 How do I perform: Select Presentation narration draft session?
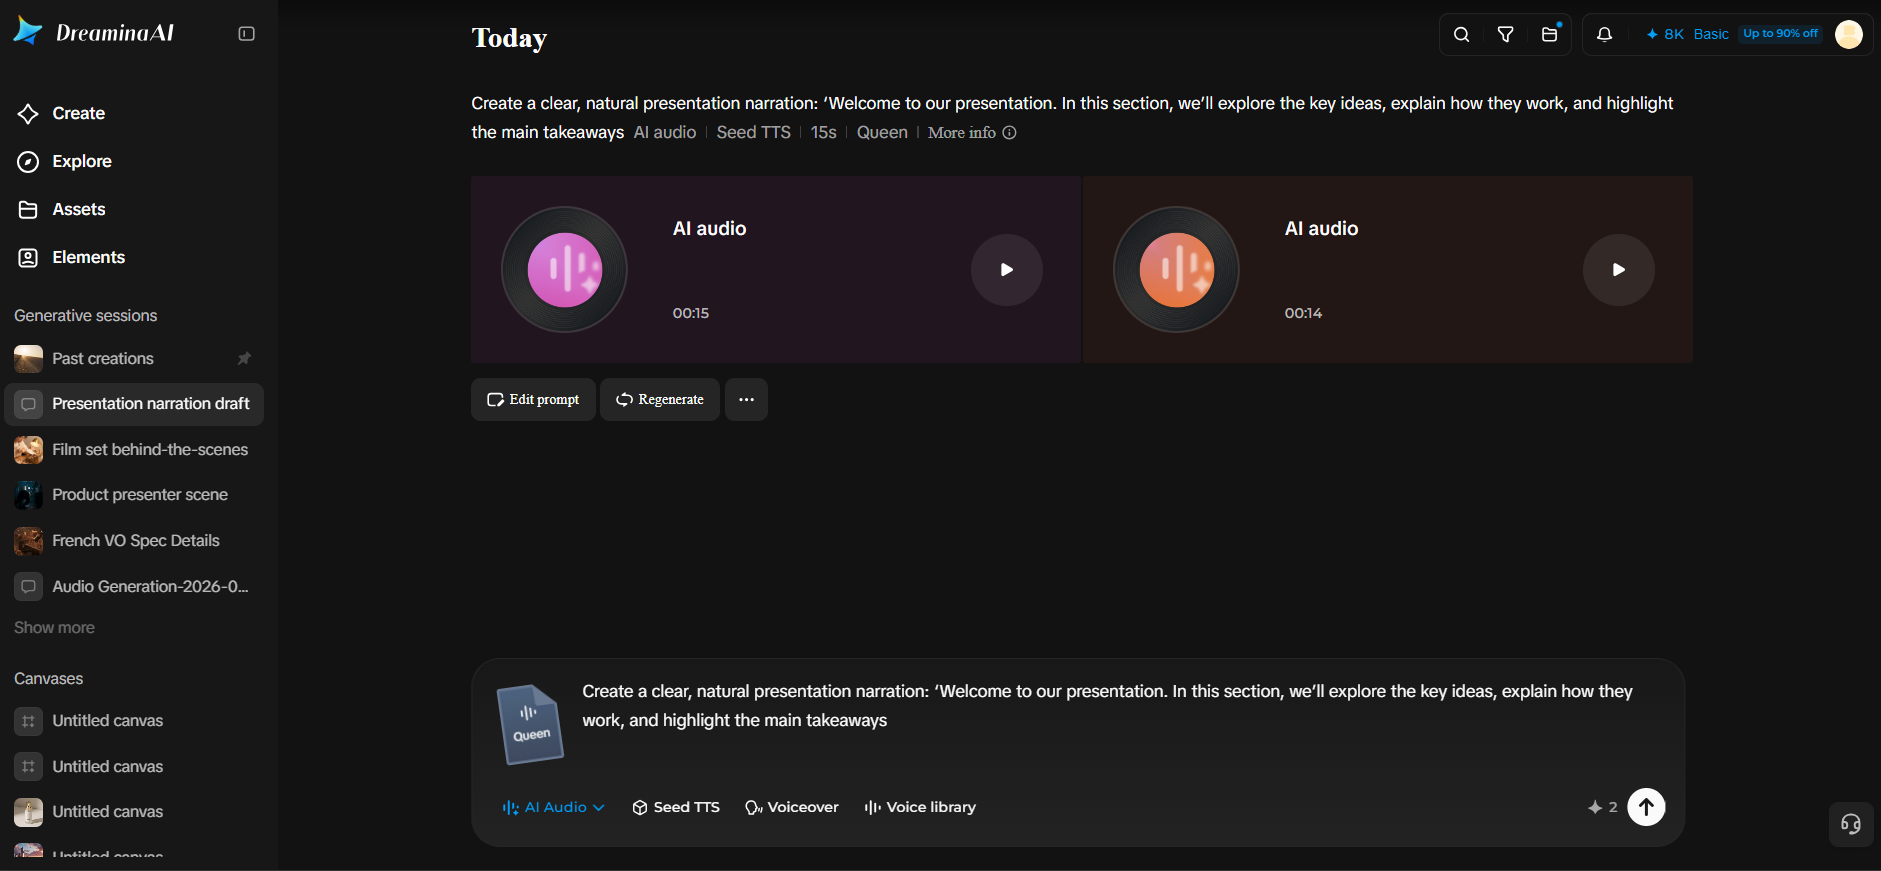pyautogui.click(x=134, y=404)
